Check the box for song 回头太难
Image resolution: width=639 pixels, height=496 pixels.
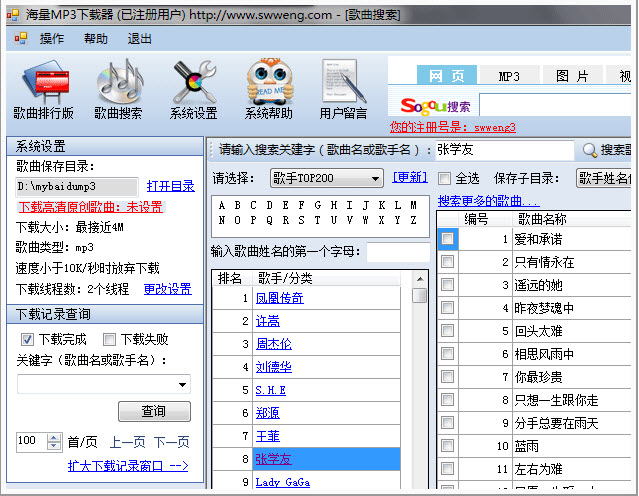tap(447, 331)
